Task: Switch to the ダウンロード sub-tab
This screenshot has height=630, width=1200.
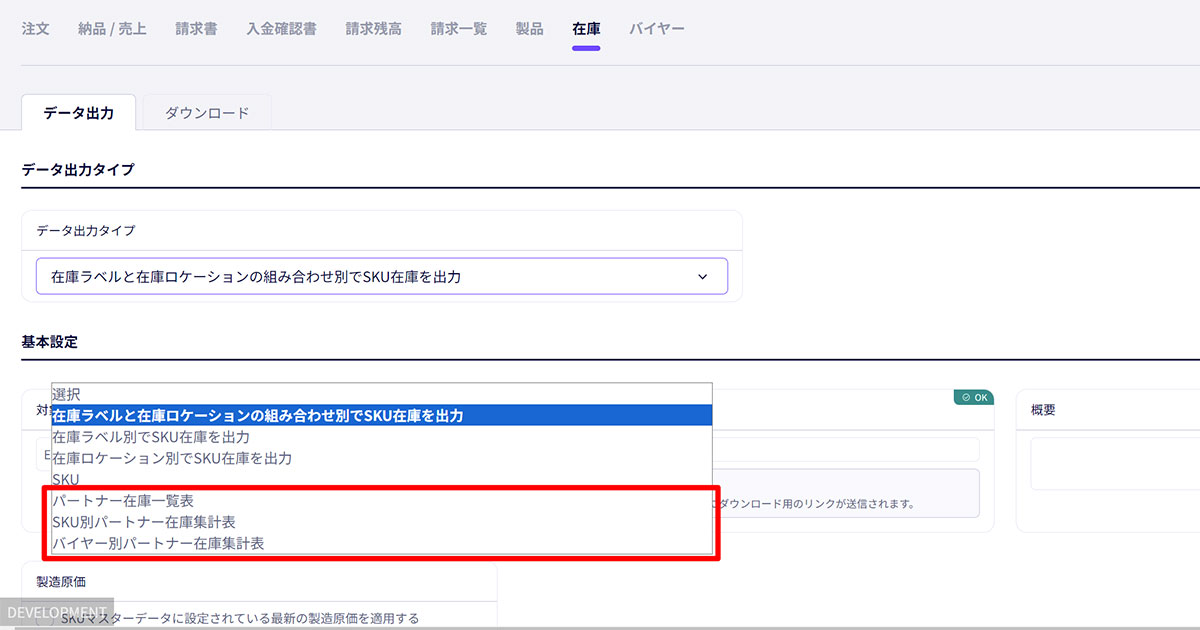Action: click(x=207, y=113)
